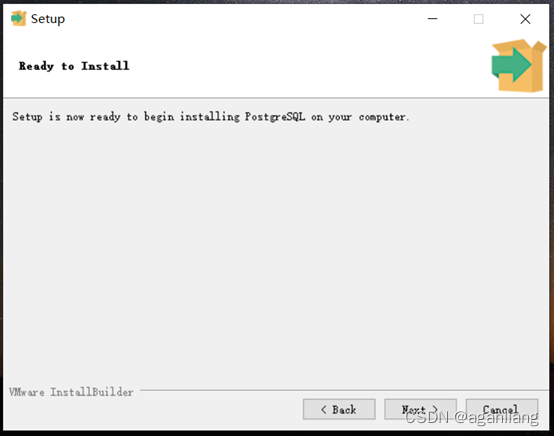
Task: Go back using the Back button
Action: tap(339, 410)
